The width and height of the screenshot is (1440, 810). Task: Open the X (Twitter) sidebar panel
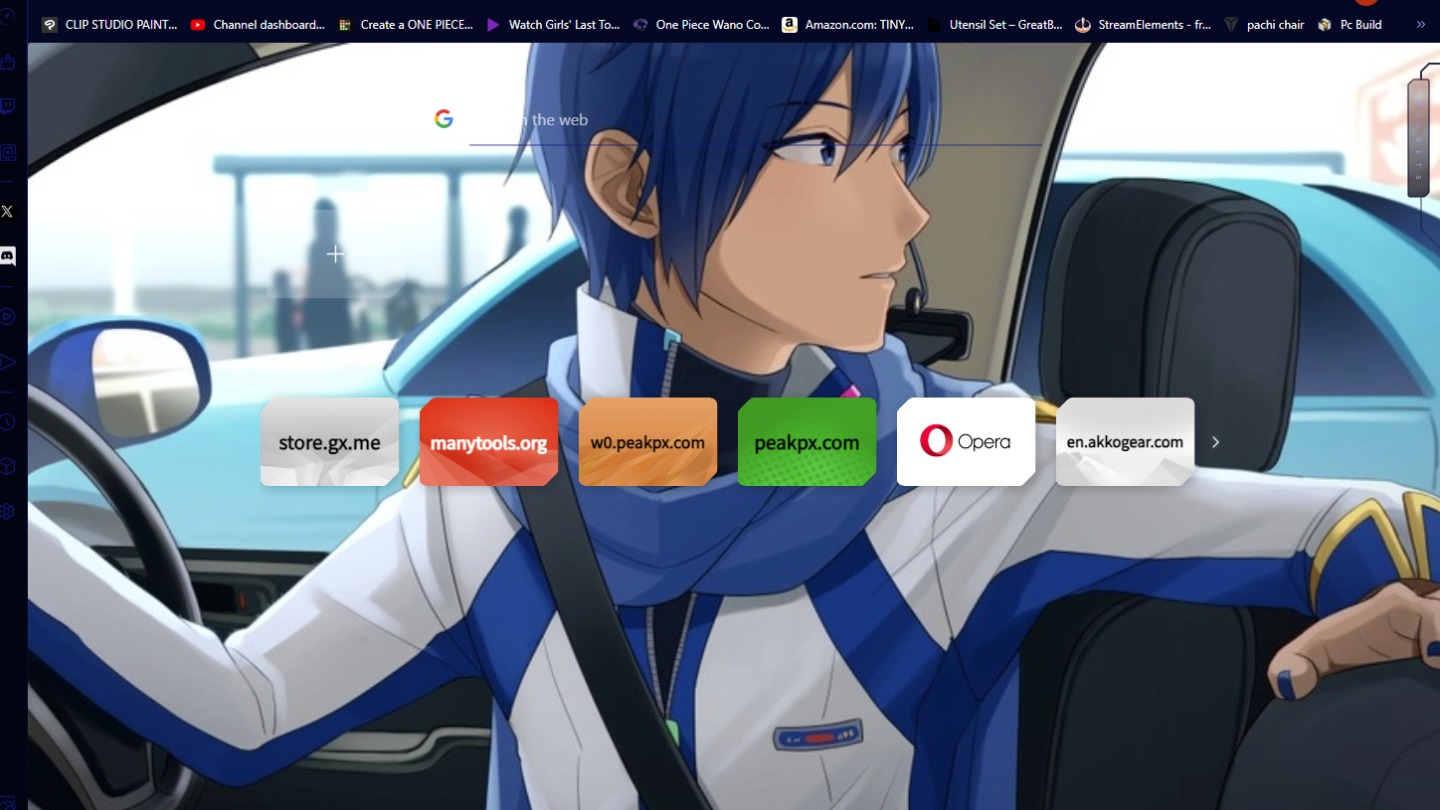tap(8, 211)
